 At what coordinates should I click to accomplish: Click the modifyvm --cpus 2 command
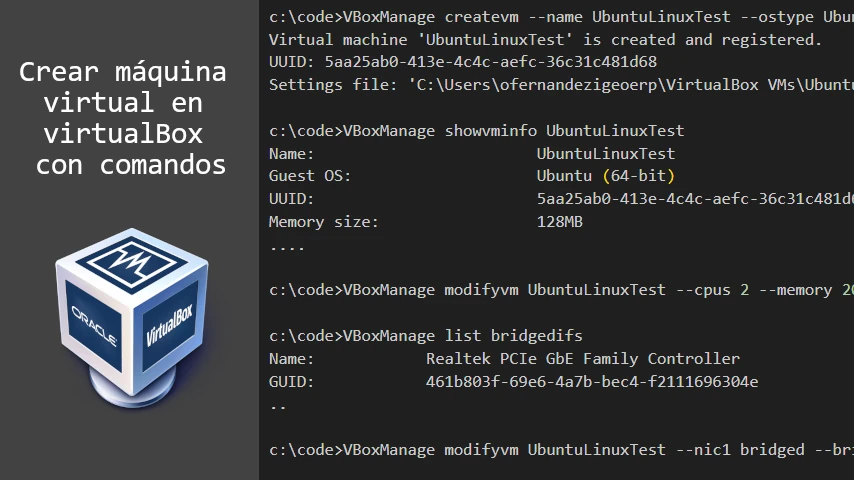tap(561, 290)
